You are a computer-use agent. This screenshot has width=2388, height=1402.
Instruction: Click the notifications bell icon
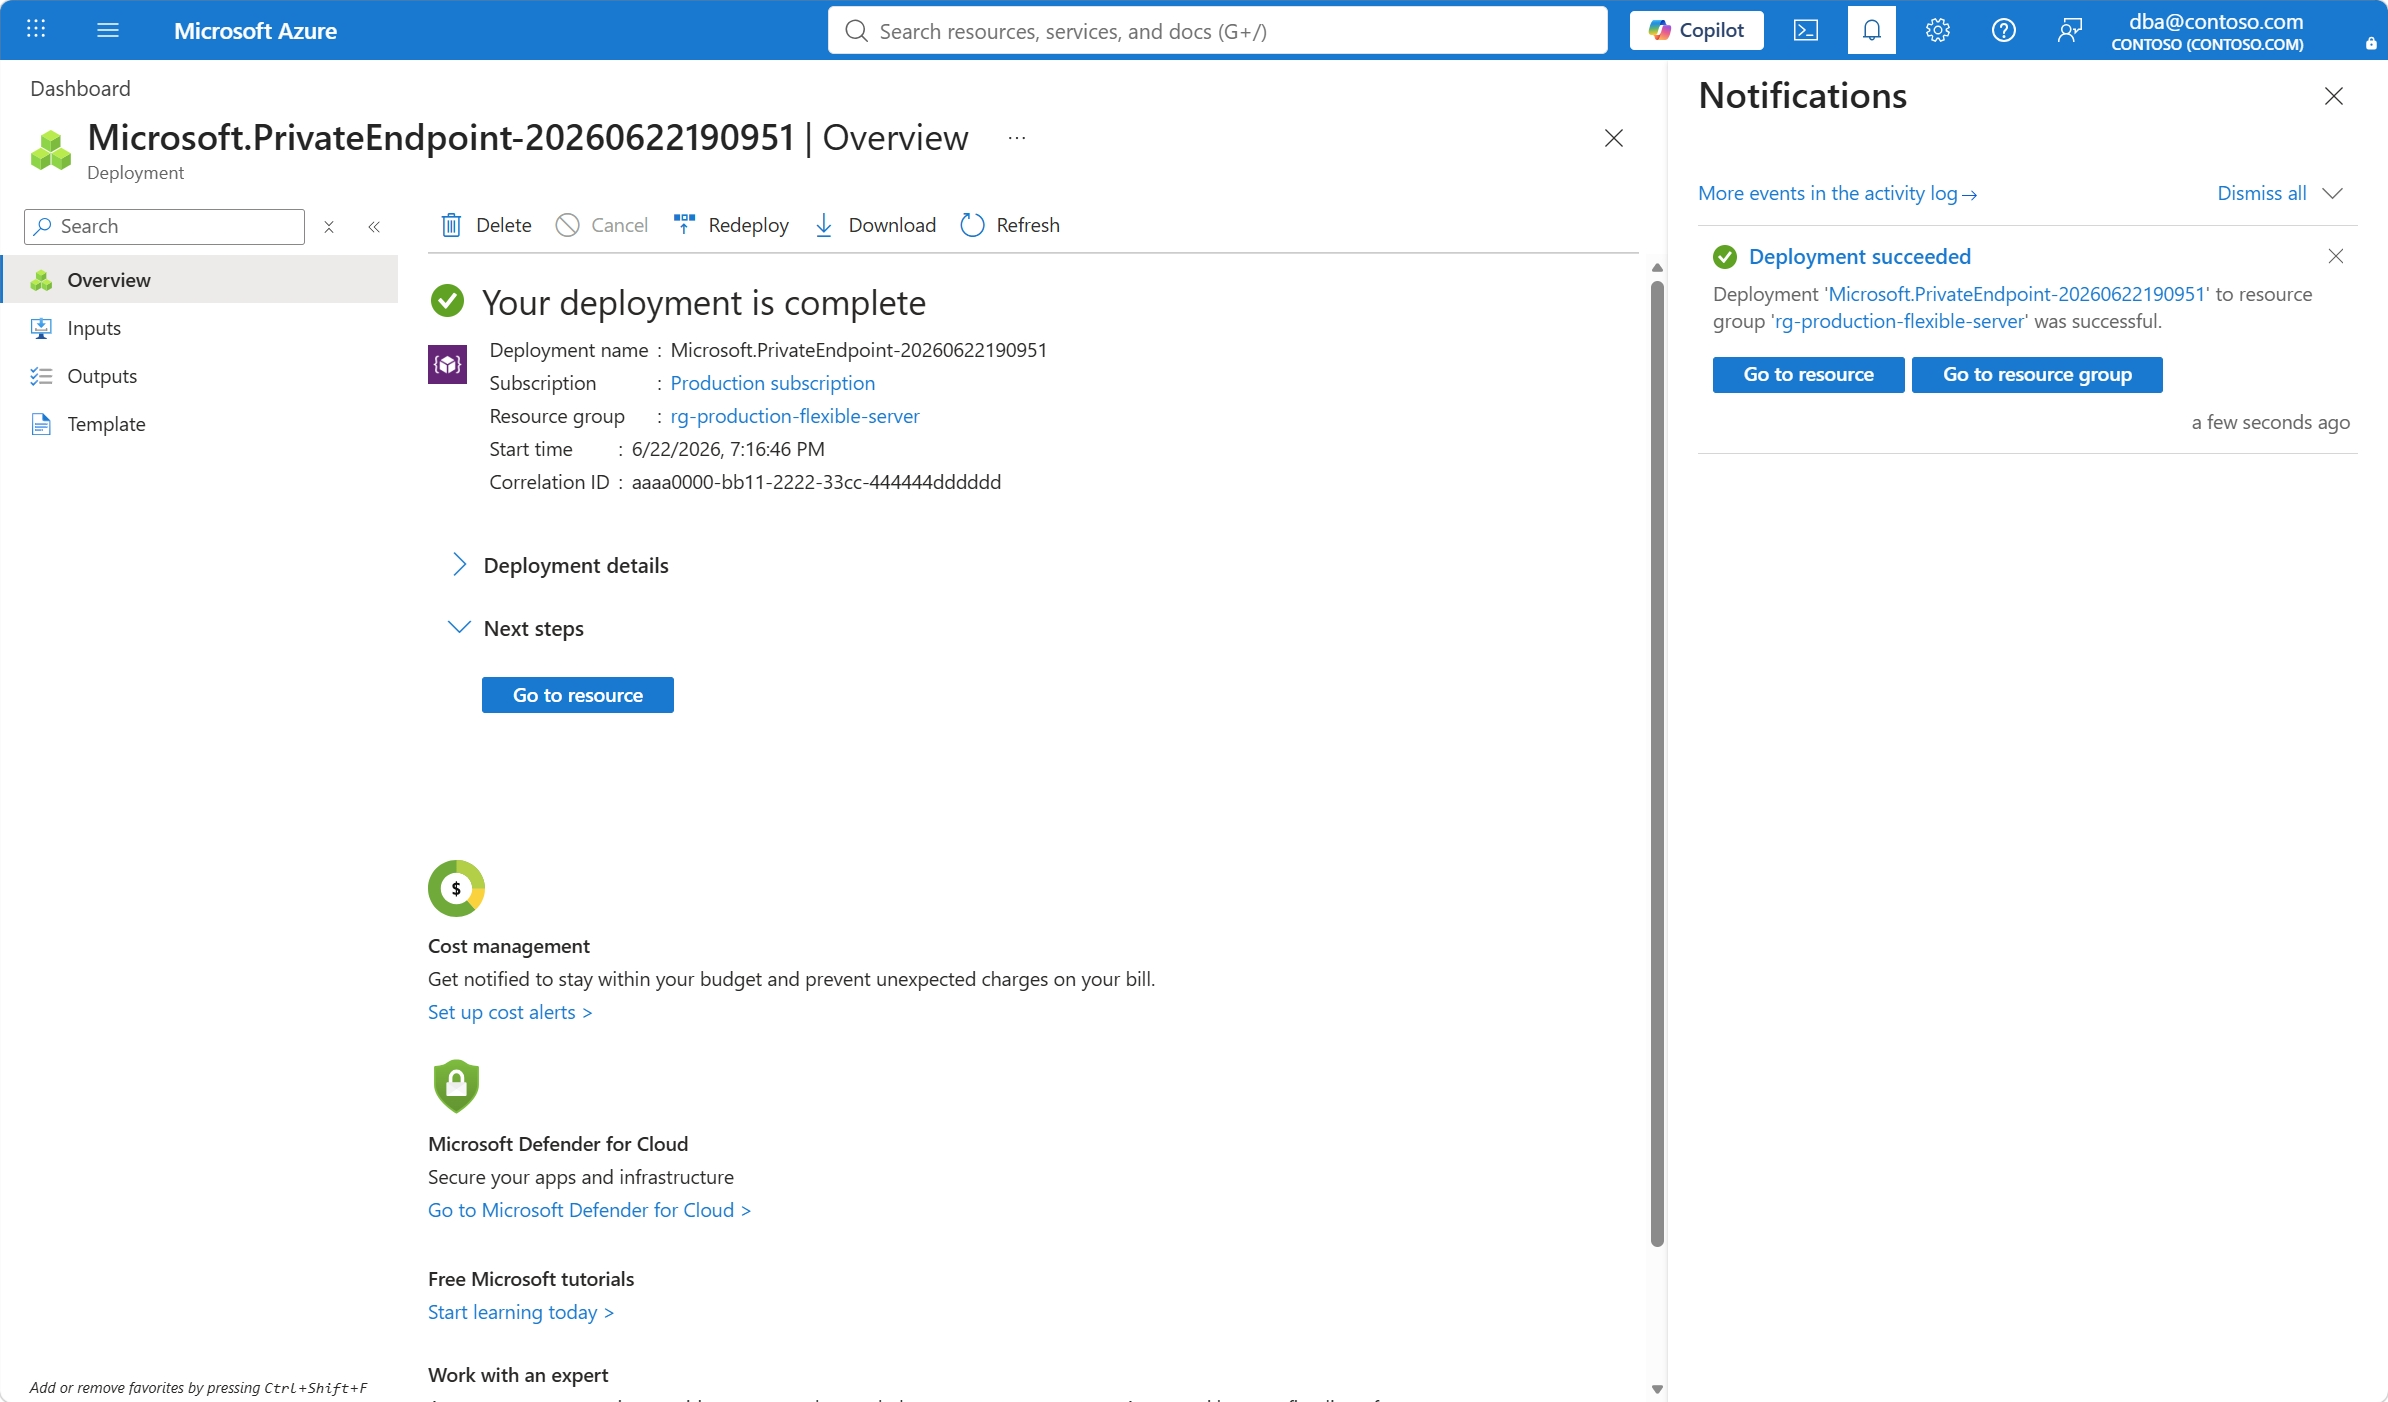[1871, 30]
